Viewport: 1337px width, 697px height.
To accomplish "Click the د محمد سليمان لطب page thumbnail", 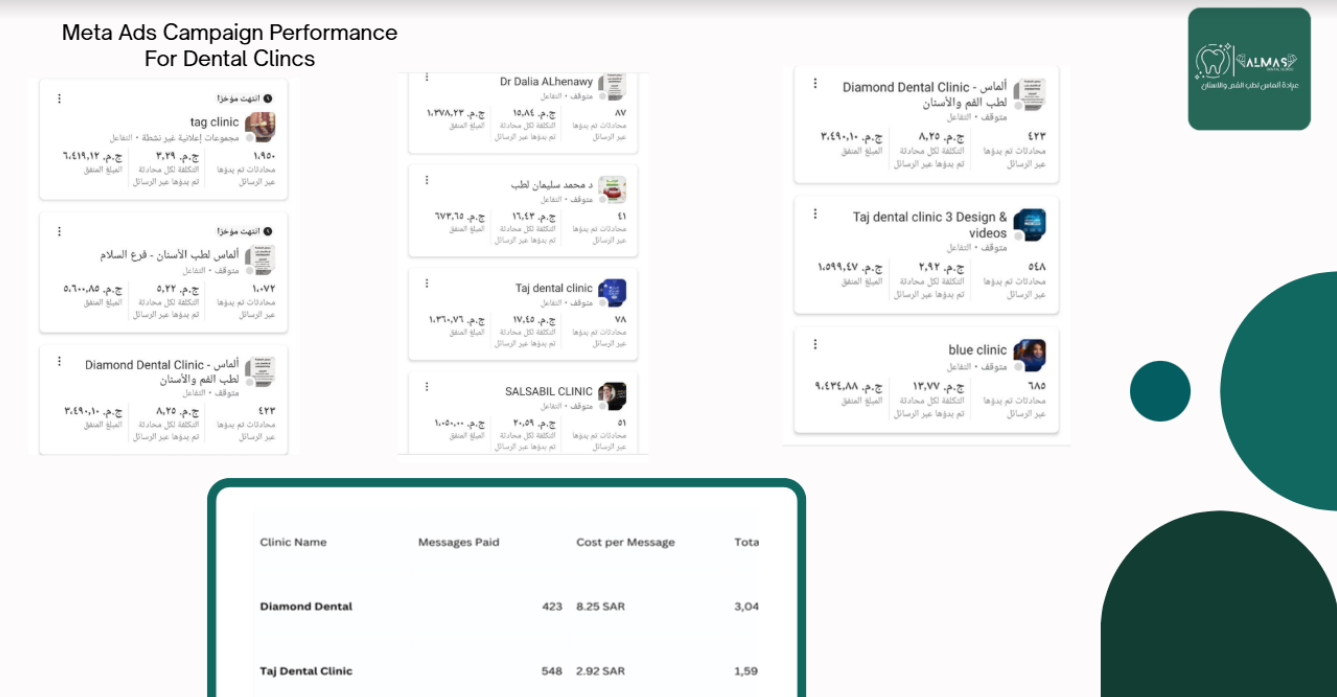I will [x=612, y=189].
